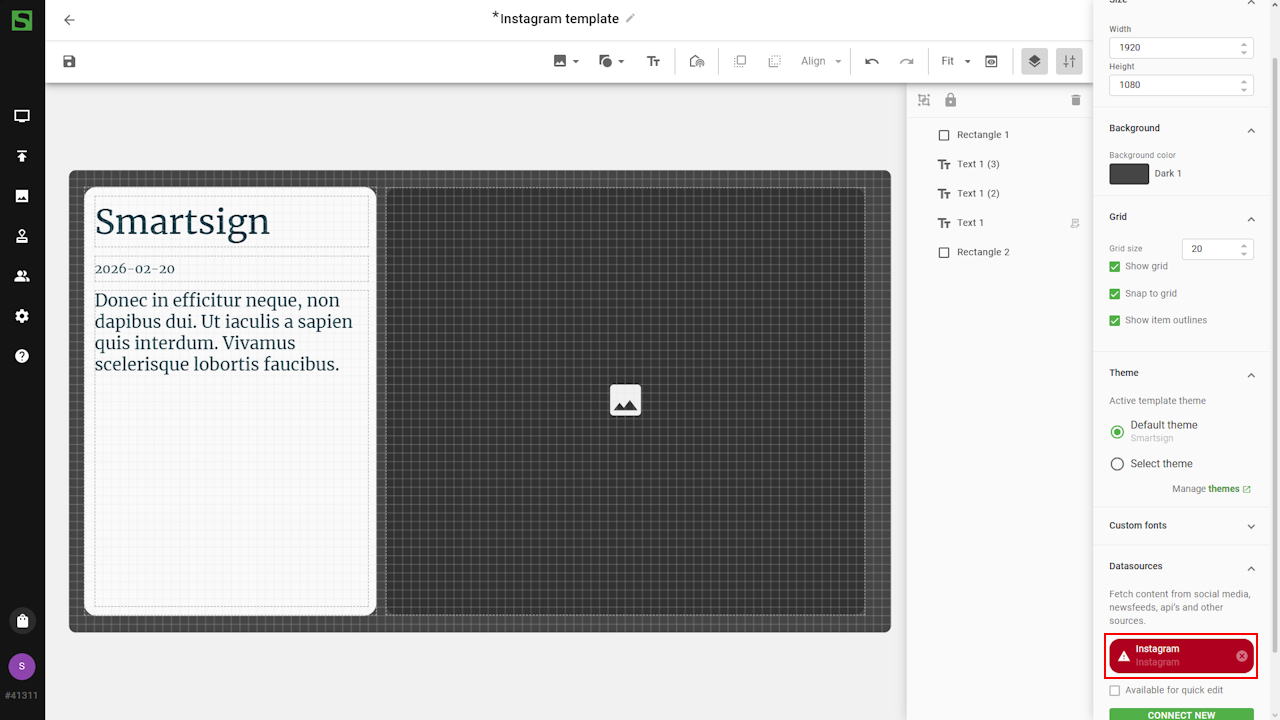
Task: Click the delete layer trash icon
Action: pyautogui.click(x=1076, y=100)
